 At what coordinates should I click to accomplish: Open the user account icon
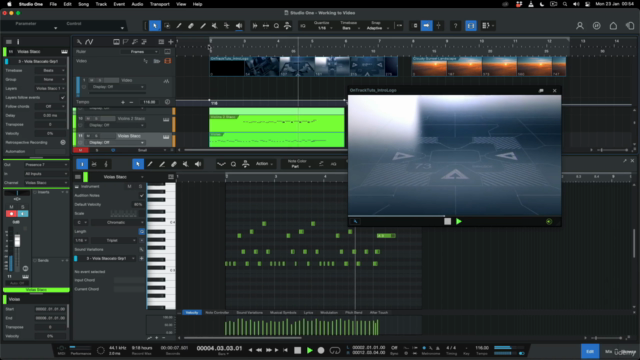pyautogui.click(x=580, y=26)
